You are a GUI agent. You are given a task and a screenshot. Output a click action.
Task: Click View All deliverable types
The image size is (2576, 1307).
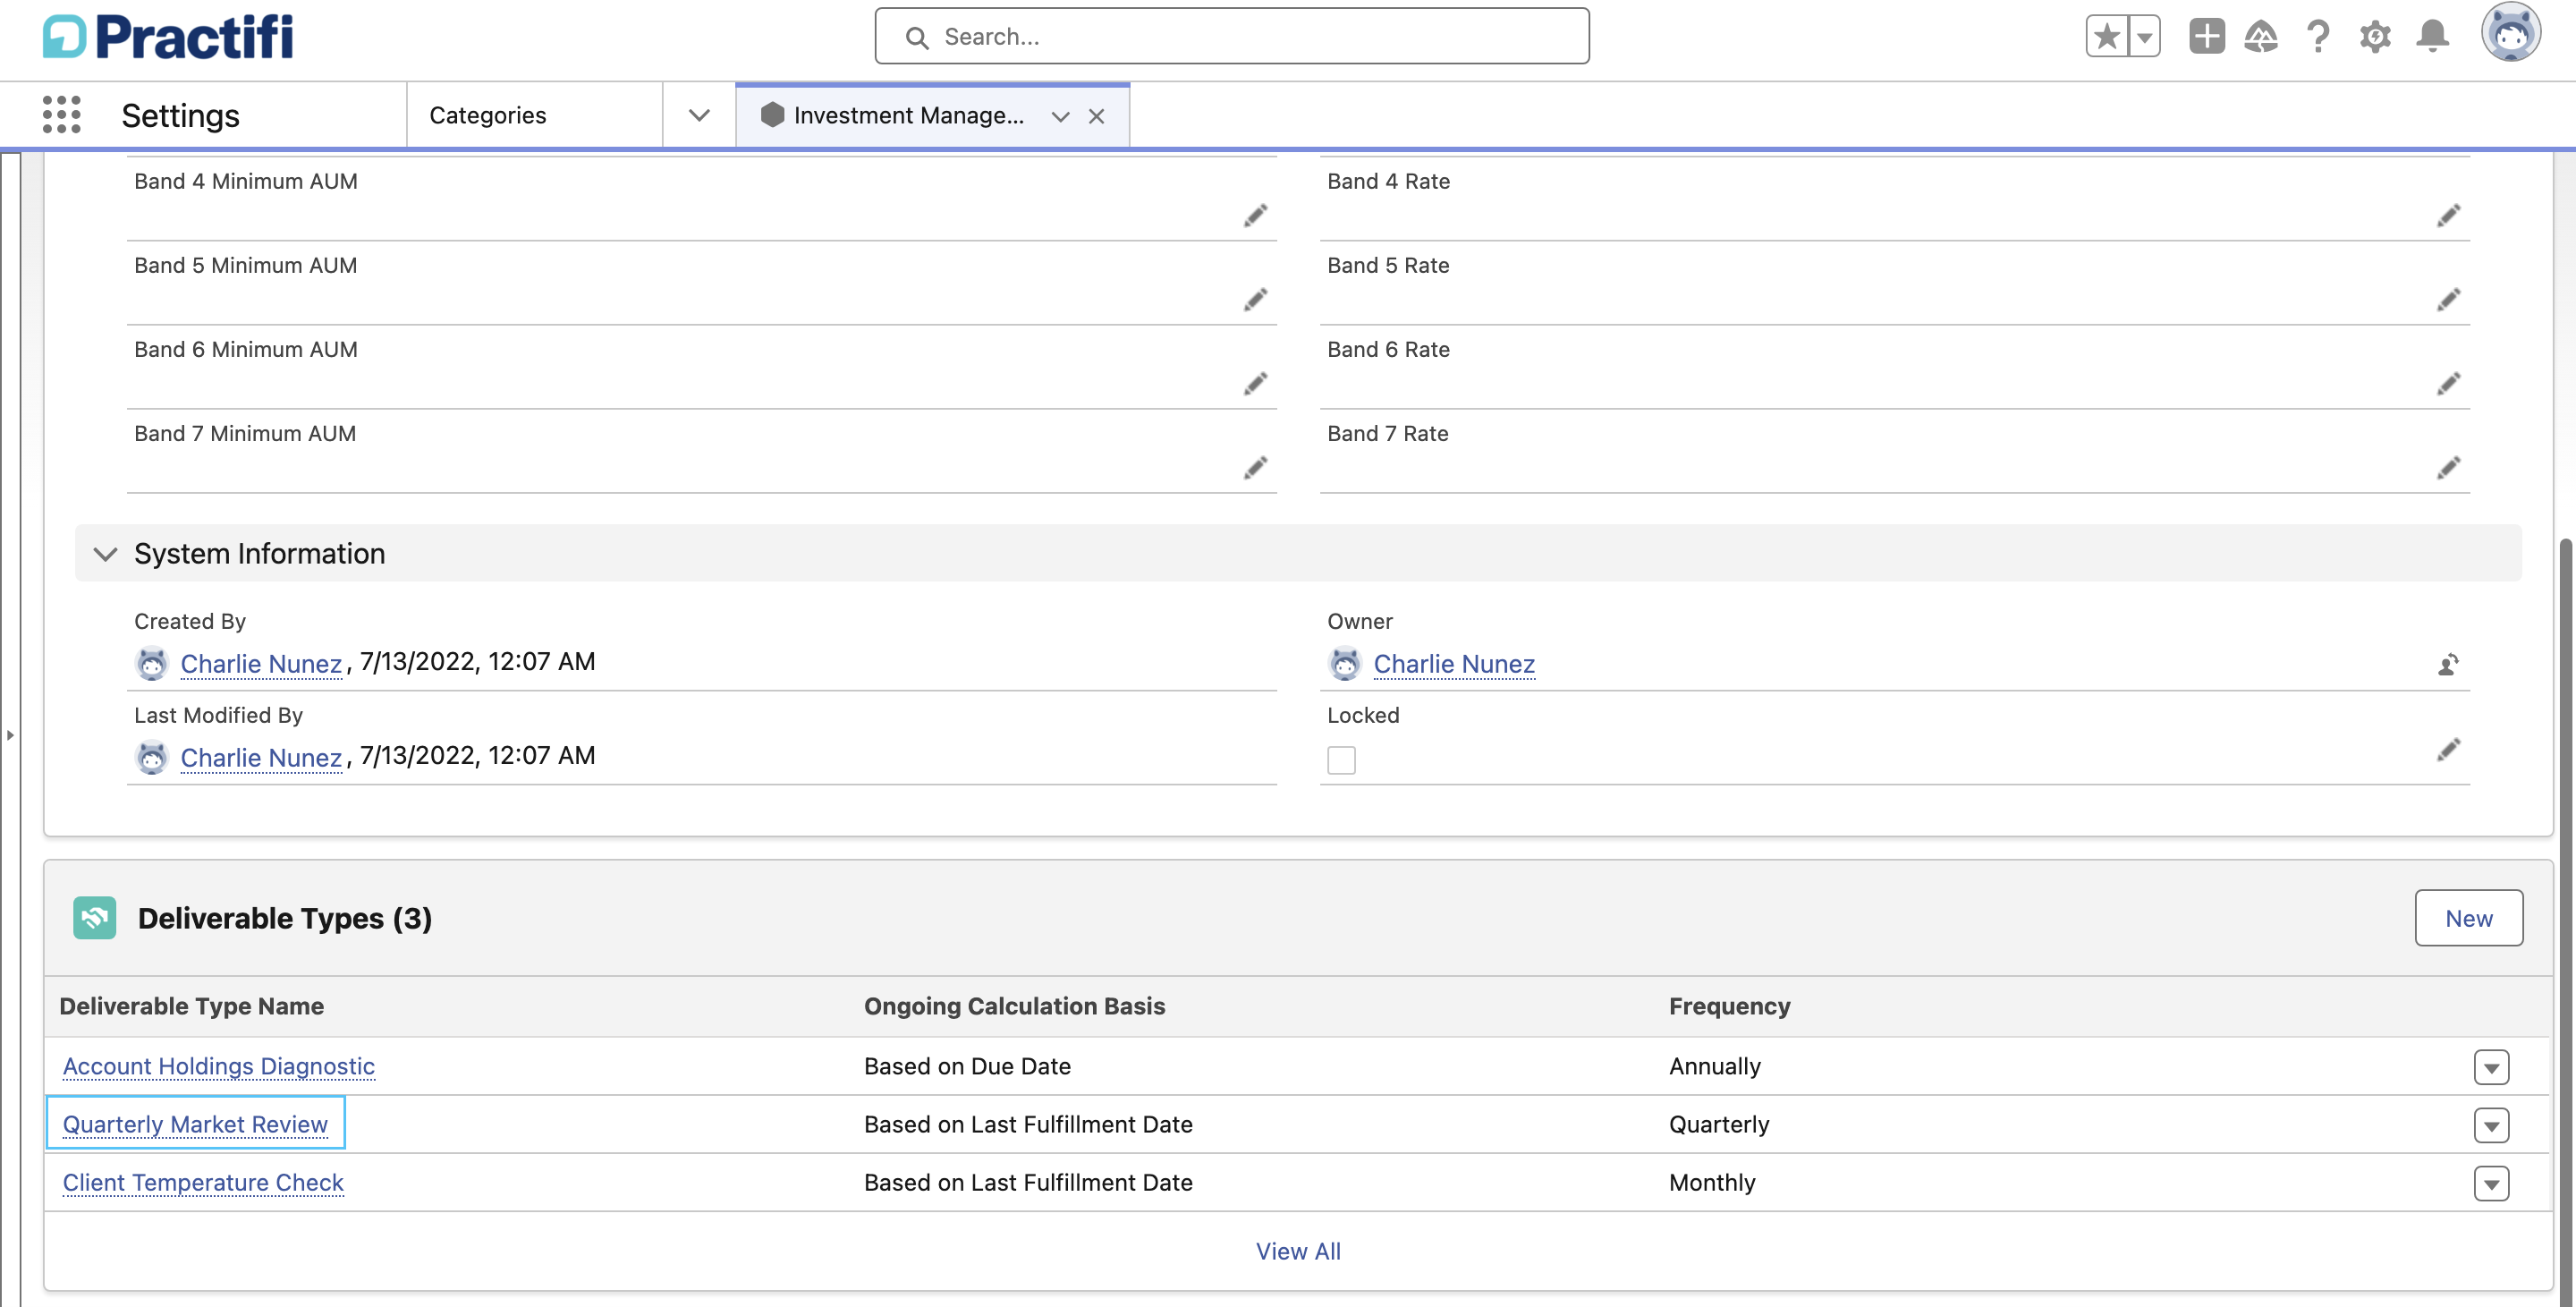point(1298,1251)
